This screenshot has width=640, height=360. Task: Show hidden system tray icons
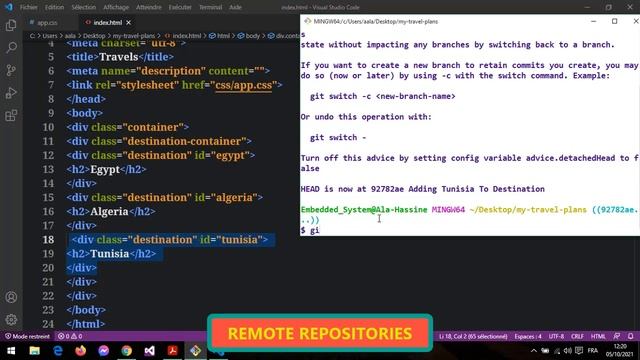pyautogui.click(x=534, y=351)
